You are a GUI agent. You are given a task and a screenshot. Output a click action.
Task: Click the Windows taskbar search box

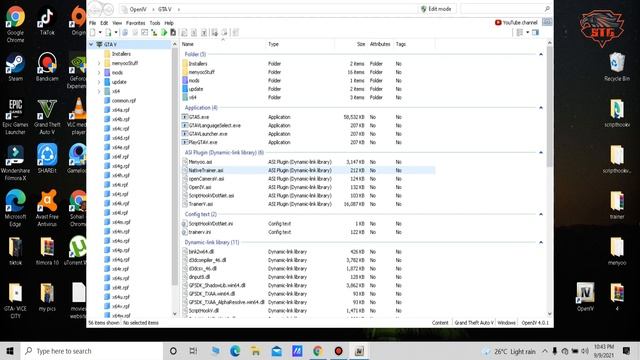[92, 351]
